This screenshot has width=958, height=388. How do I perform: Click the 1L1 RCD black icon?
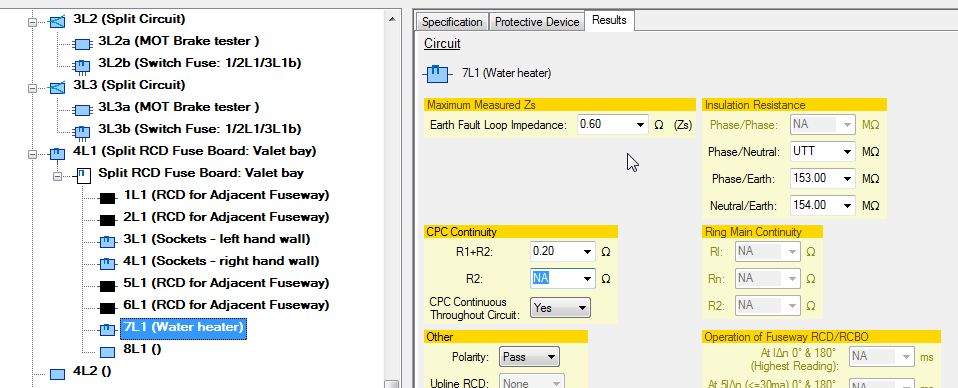pyautogui.click(x=108, y=198)
